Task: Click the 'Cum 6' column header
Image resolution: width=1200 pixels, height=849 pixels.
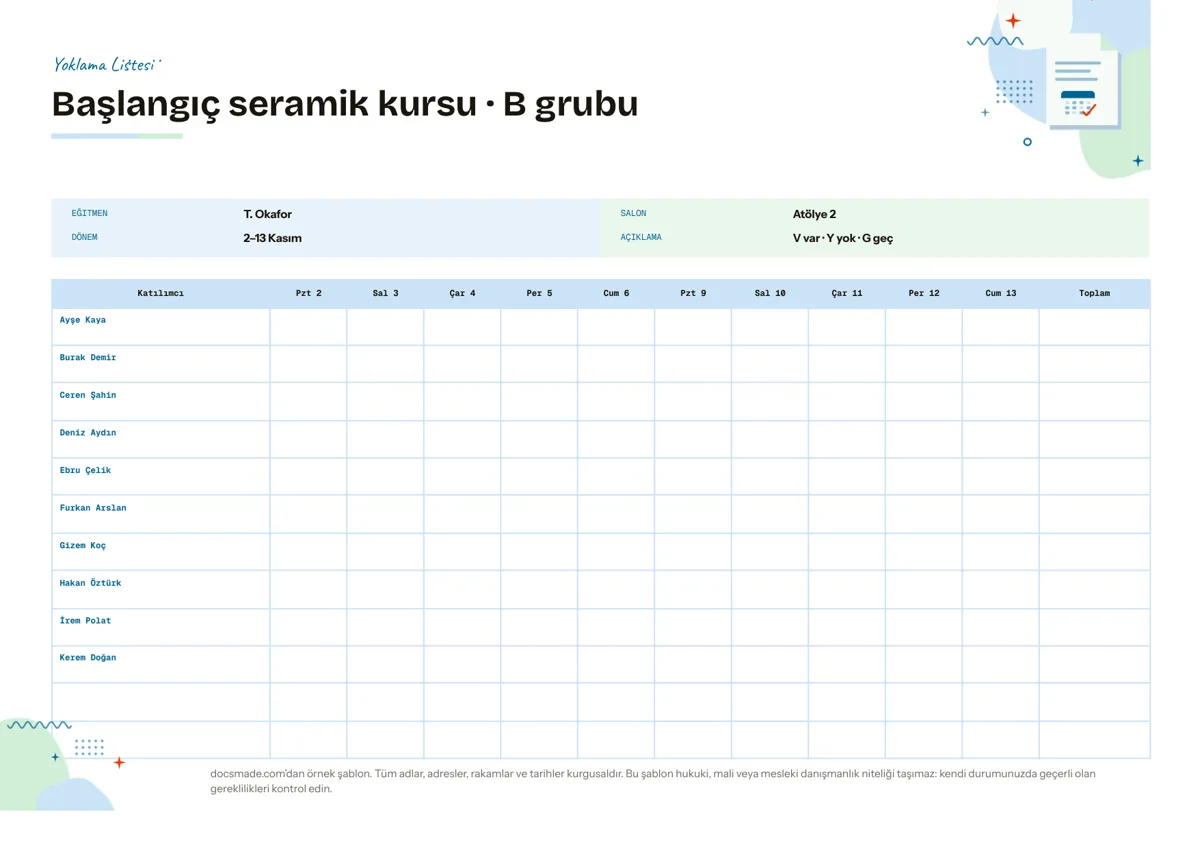Action: (616, 293)
